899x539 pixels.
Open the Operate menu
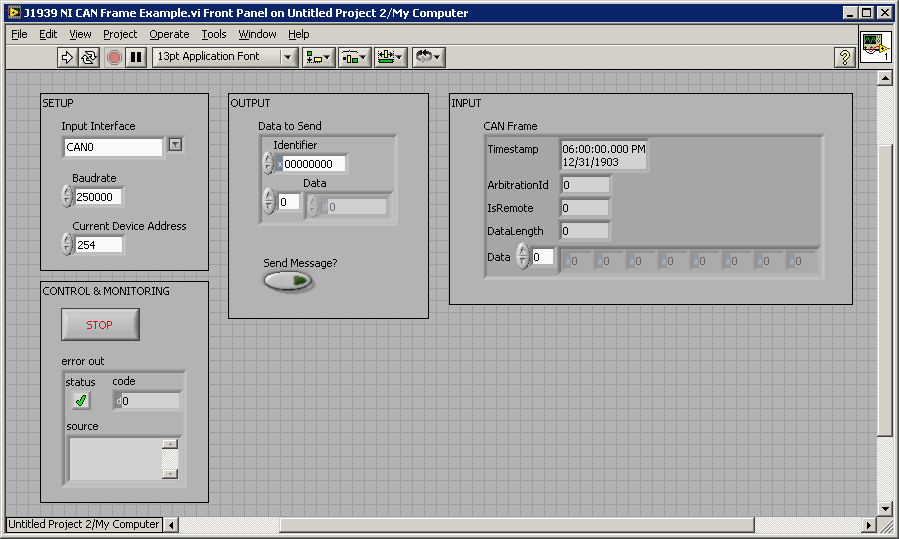click(169, 34)
